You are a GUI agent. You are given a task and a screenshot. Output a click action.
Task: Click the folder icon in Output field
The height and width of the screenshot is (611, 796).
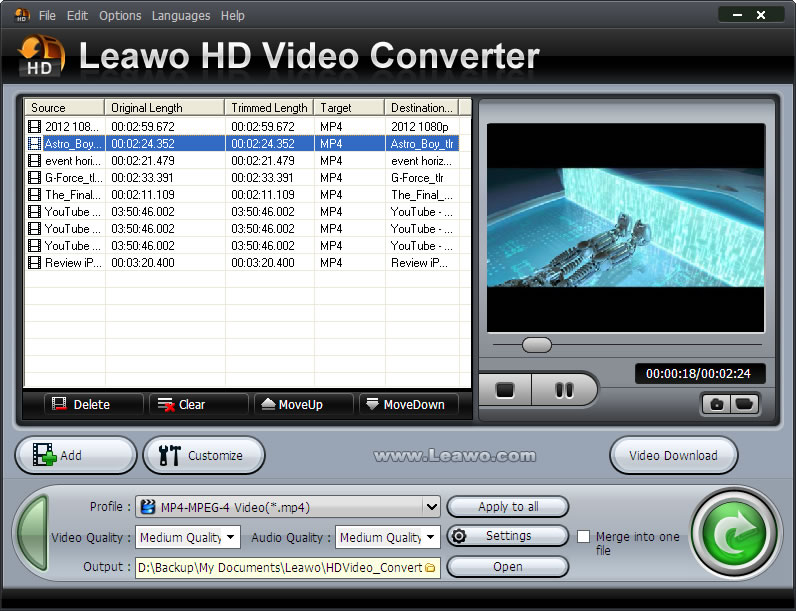430,567
